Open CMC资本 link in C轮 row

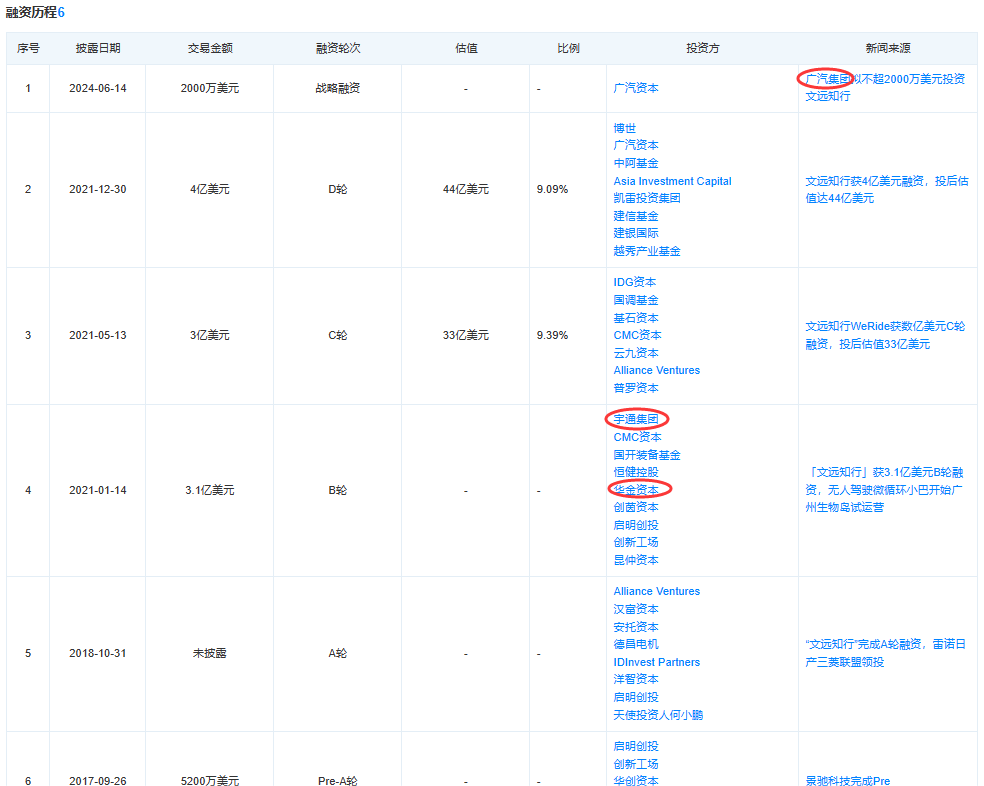click(637, 335)
